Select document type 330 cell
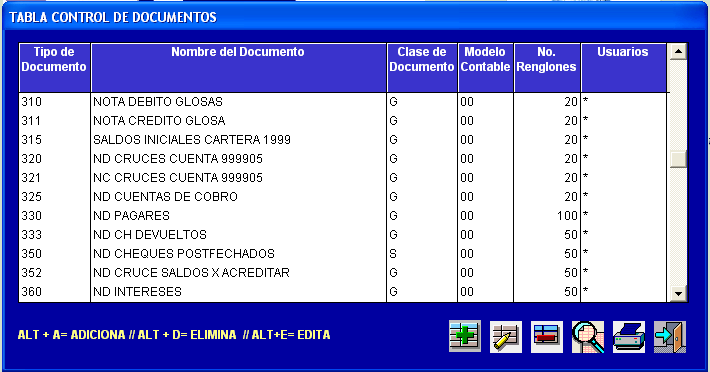The image size is (710, 372). pyautogui.click(x=54, y=216)
